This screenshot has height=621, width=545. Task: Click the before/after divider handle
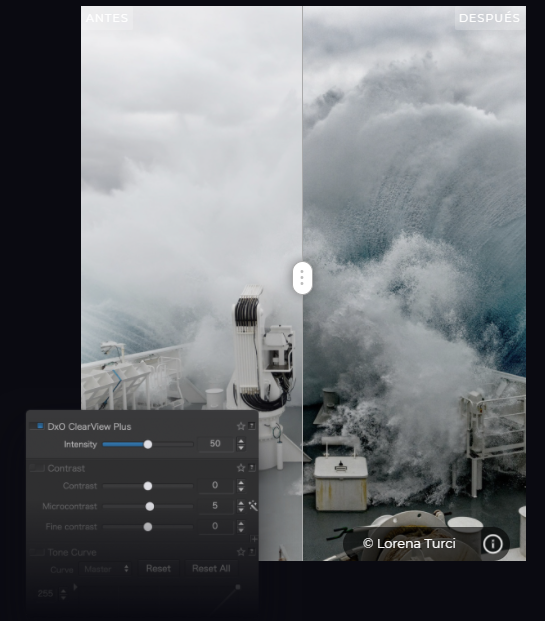(302, 278)
